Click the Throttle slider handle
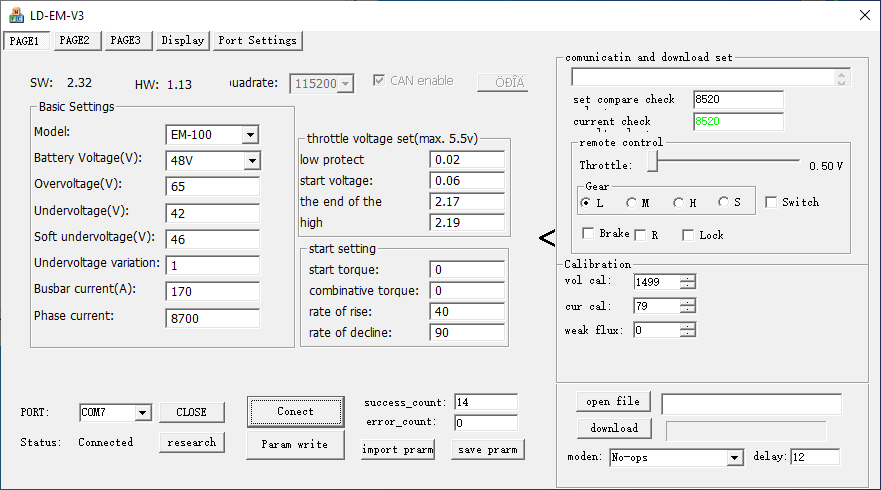881x490 pixels. coord(652,163)
